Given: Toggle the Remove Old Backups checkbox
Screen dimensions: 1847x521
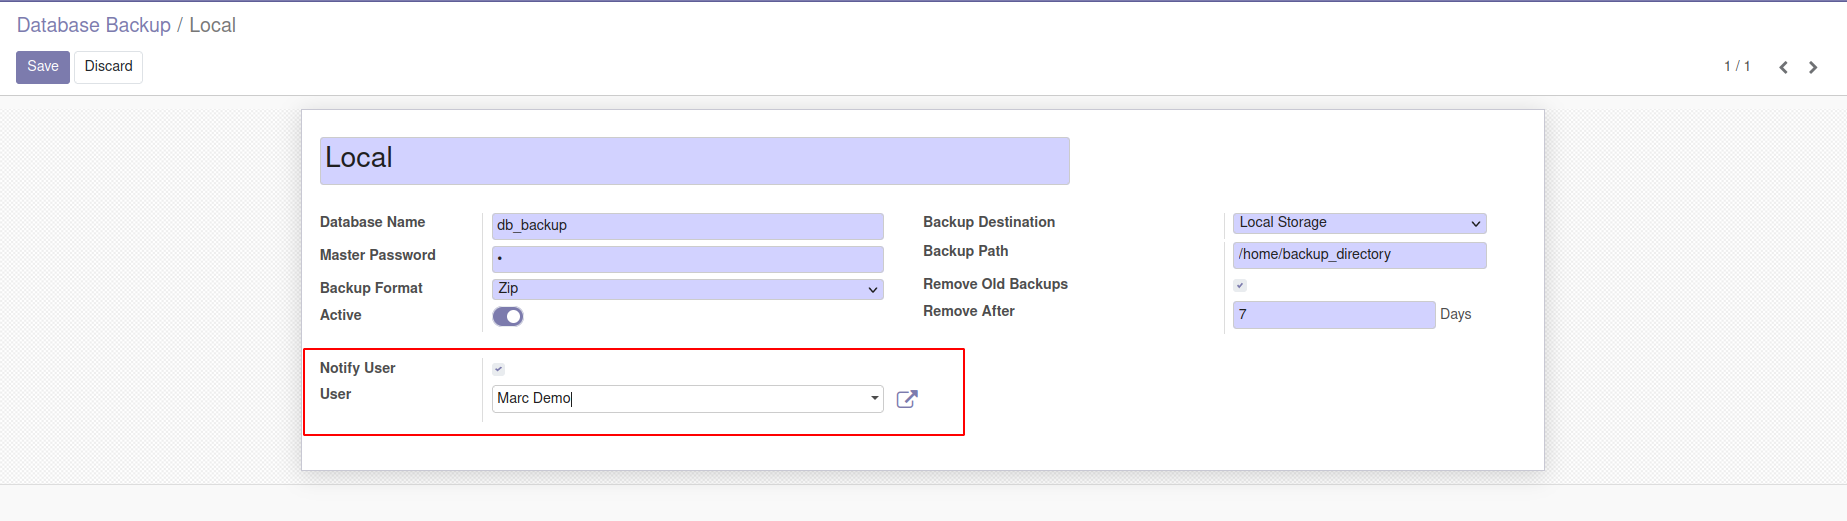Looking at the screenshot, I should 1240,285.
